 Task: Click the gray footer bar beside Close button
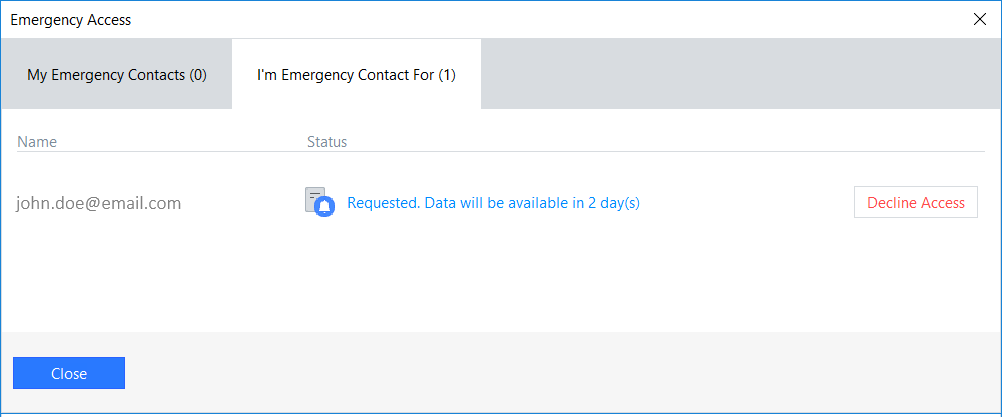point(562,373)
